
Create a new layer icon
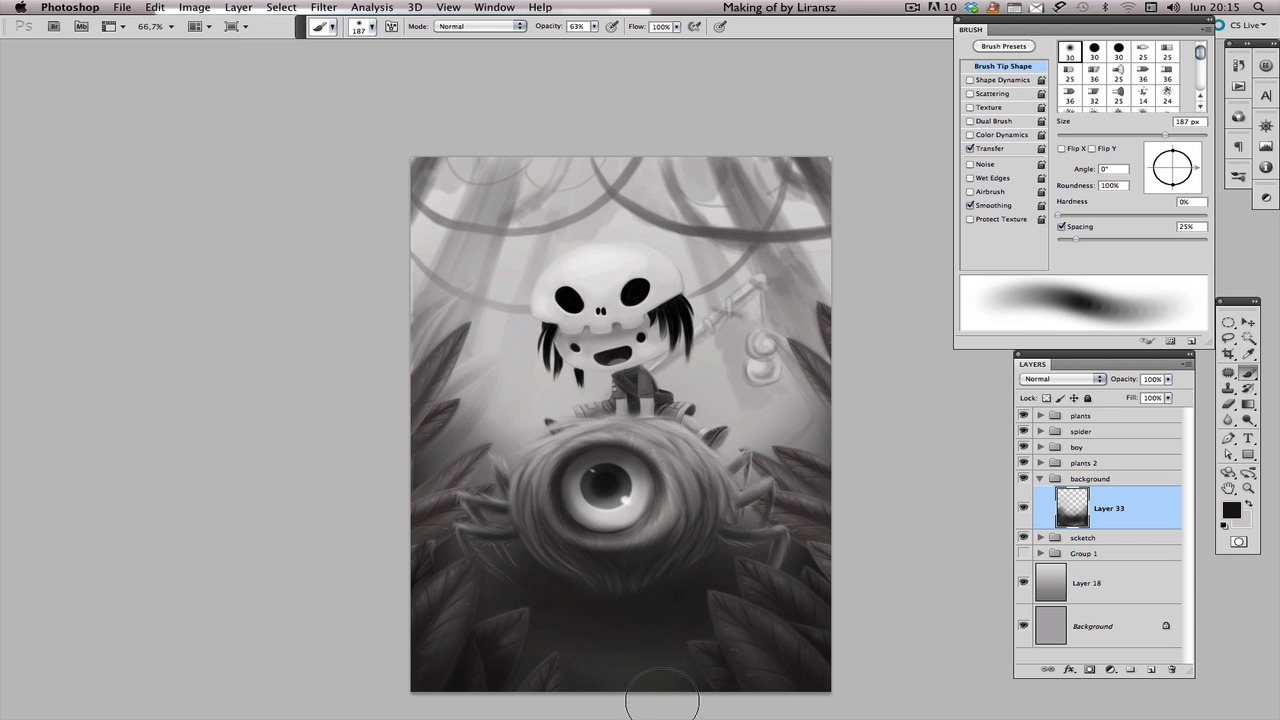1151,669
